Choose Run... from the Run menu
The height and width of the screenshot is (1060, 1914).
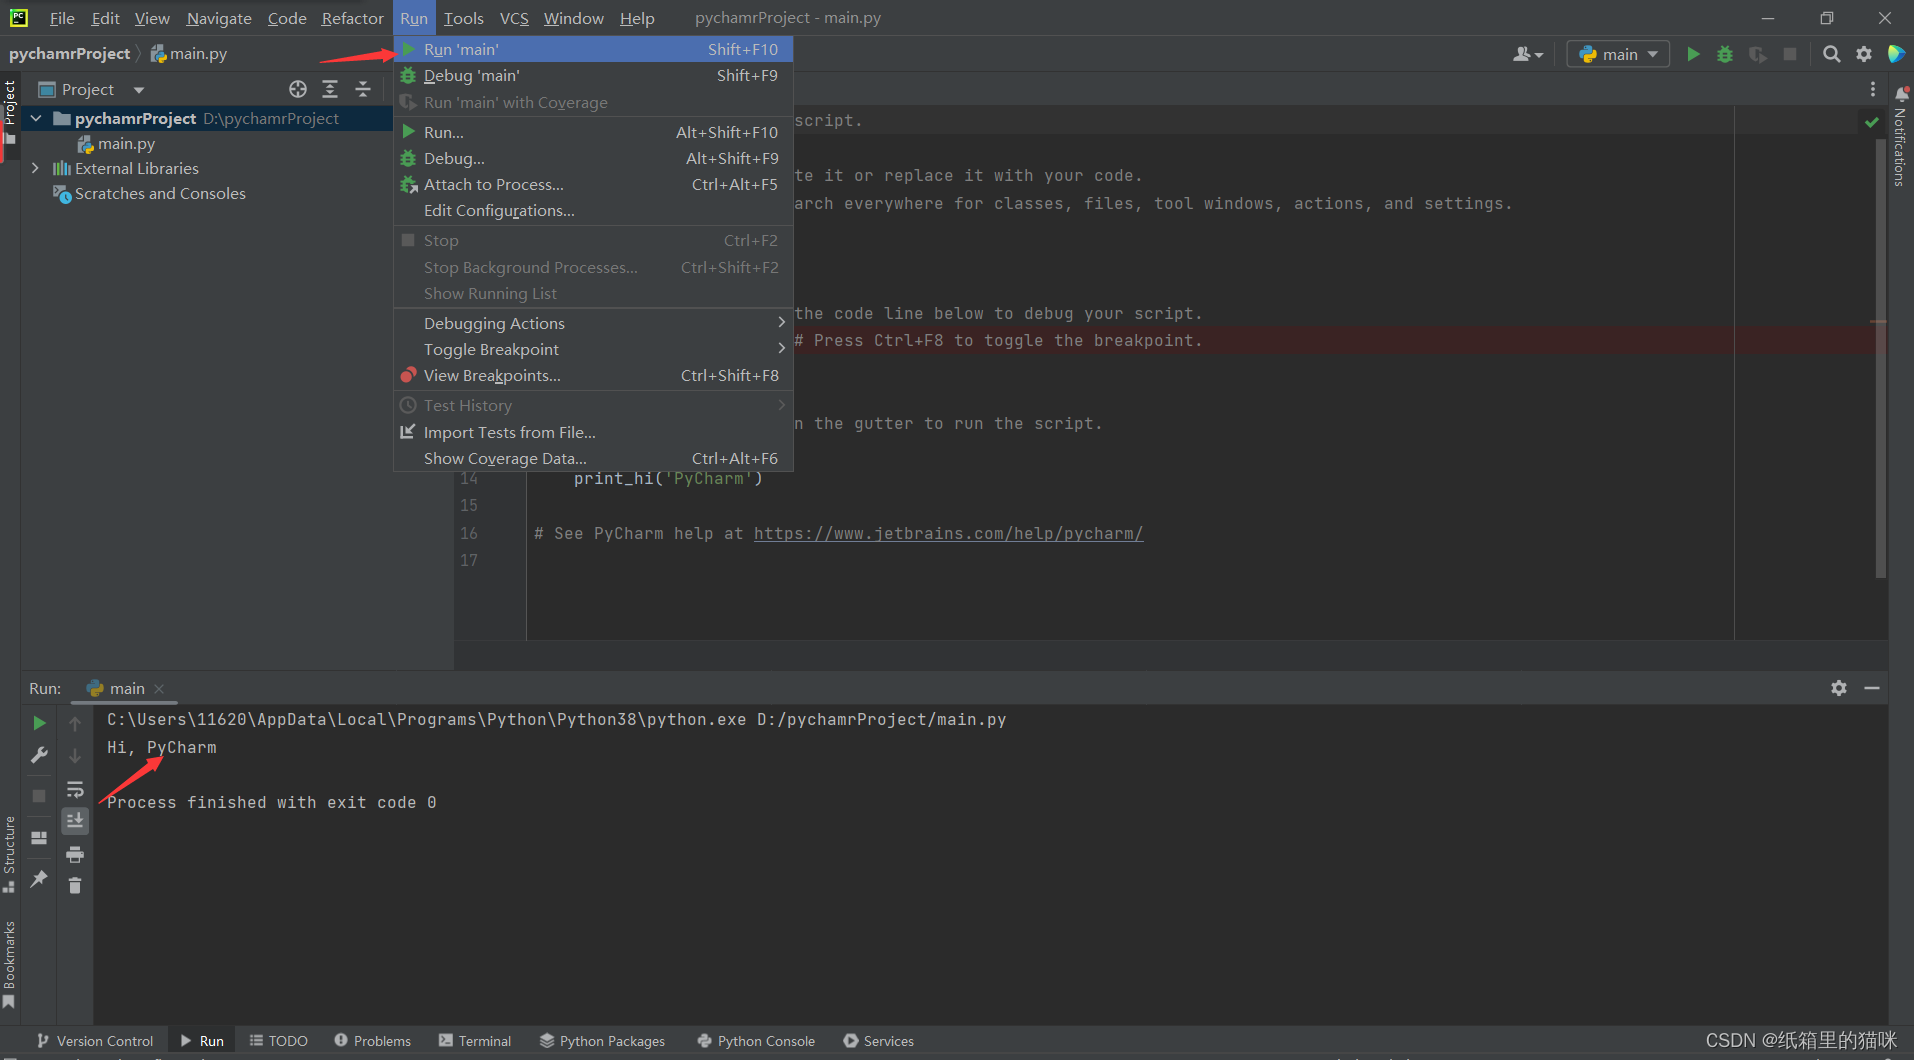[594, 132]
